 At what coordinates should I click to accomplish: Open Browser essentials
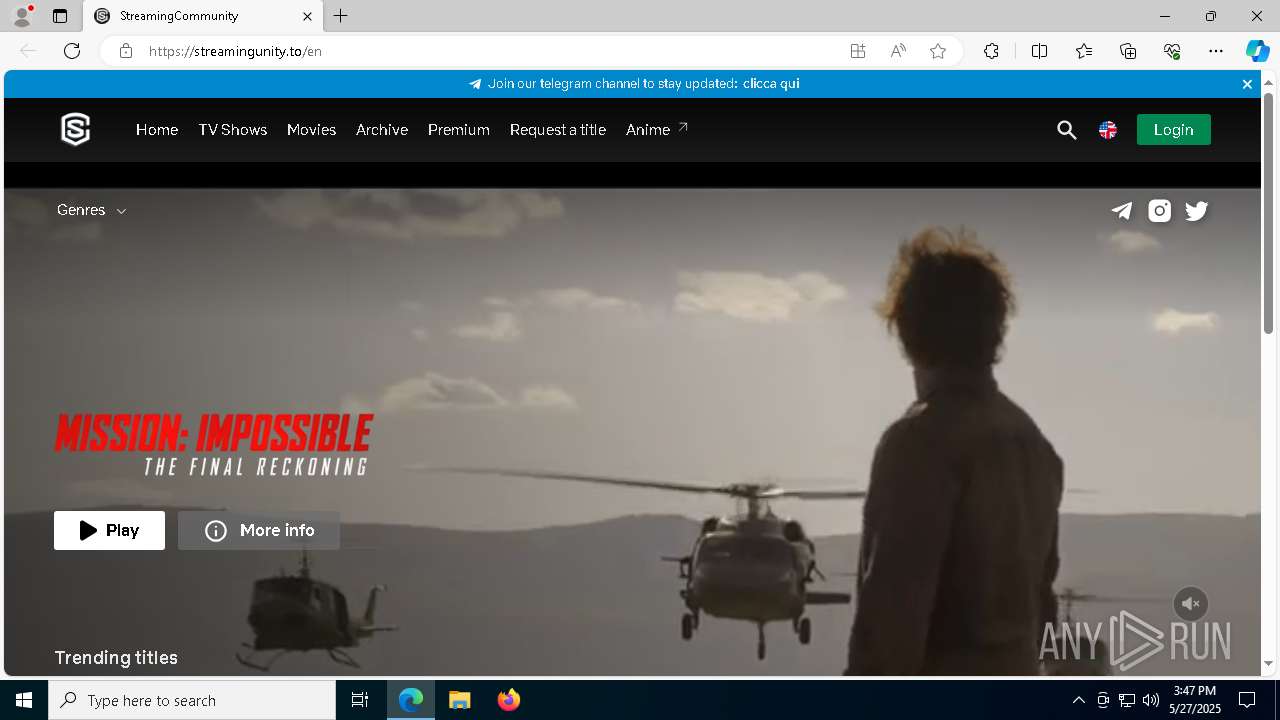click(x=1172, y=51)
